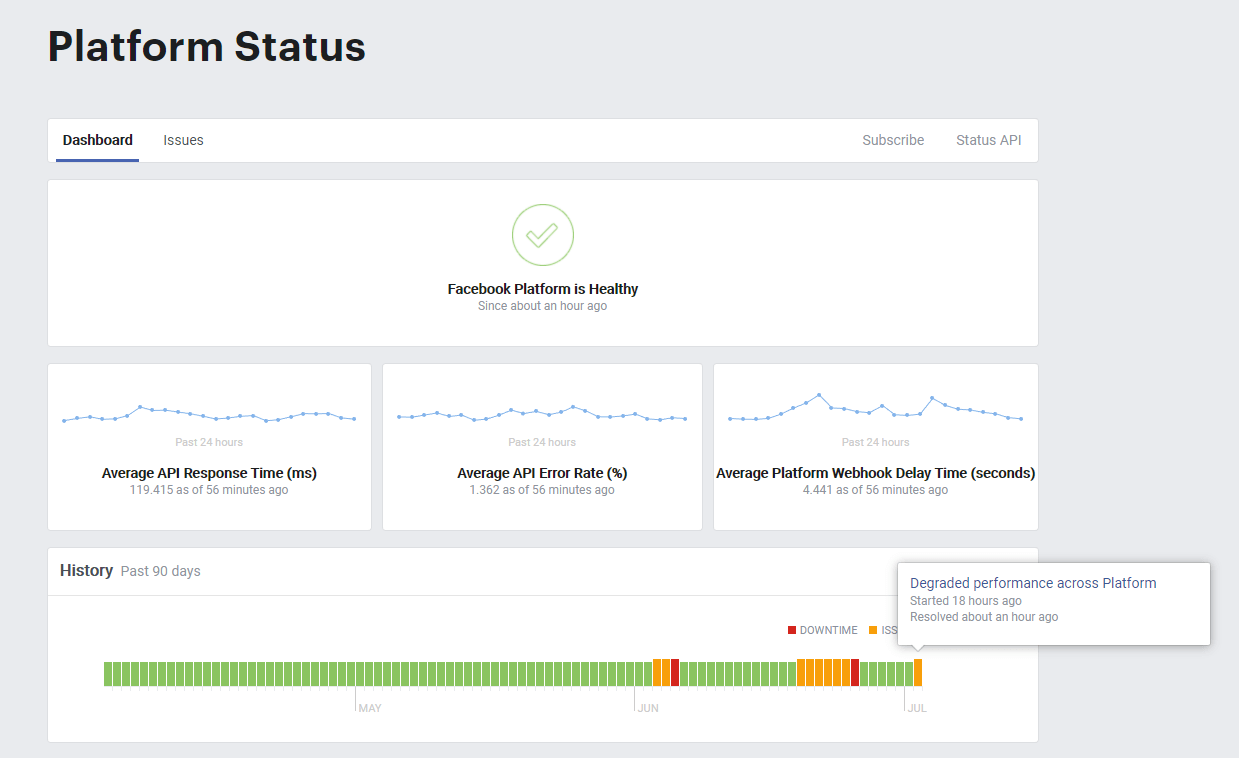Switch to the Dashboard tab
The width and height of the screenshot is (1239, 758).
click(x=97, y=140)
